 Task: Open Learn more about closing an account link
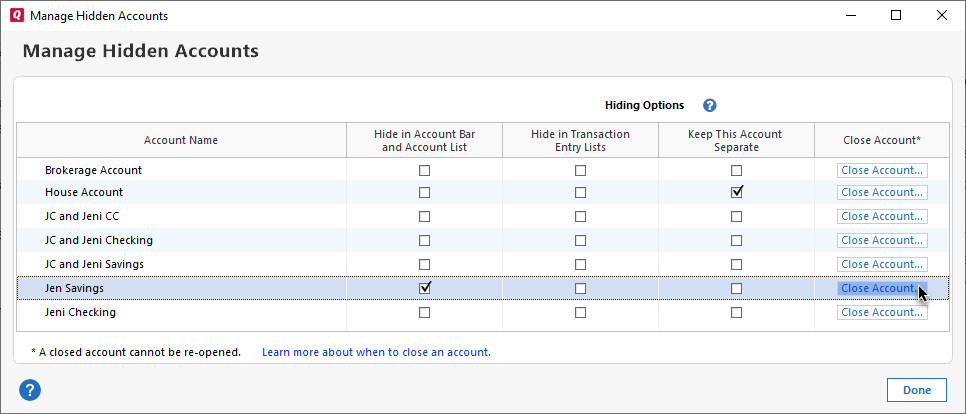[376, 352]
